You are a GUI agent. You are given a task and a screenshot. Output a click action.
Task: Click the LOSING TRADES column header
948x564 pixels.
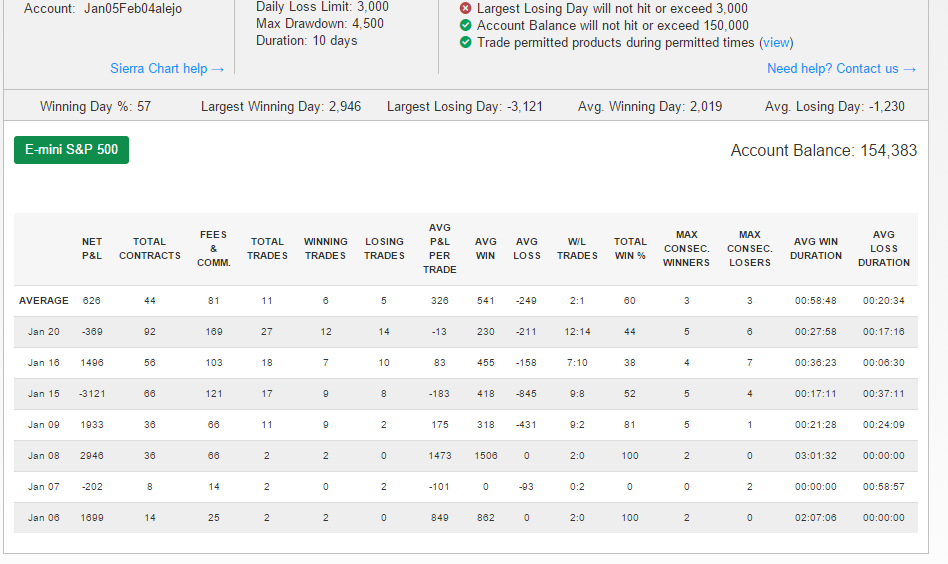click(x=384, y=248)
